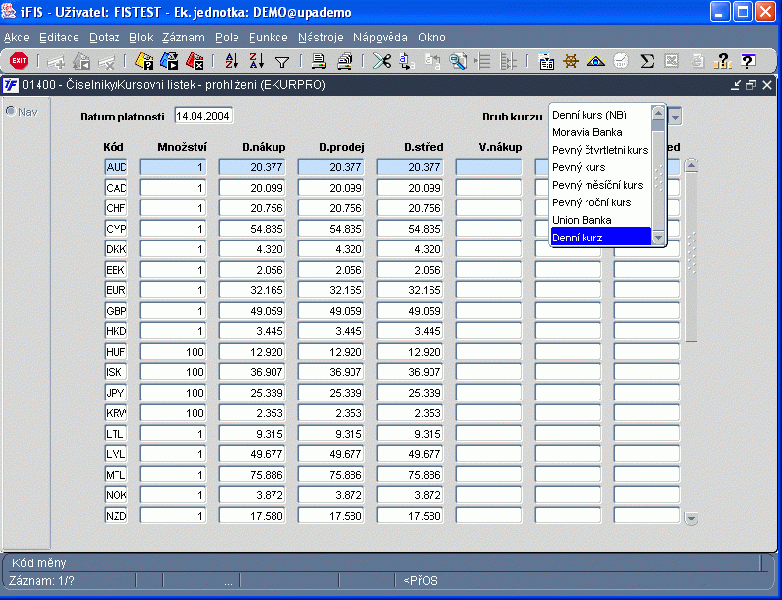Image resolution: width=782 pixels, height=600 pixels.
Task: Click the scissors cut icon
Action: click(381, 61)
